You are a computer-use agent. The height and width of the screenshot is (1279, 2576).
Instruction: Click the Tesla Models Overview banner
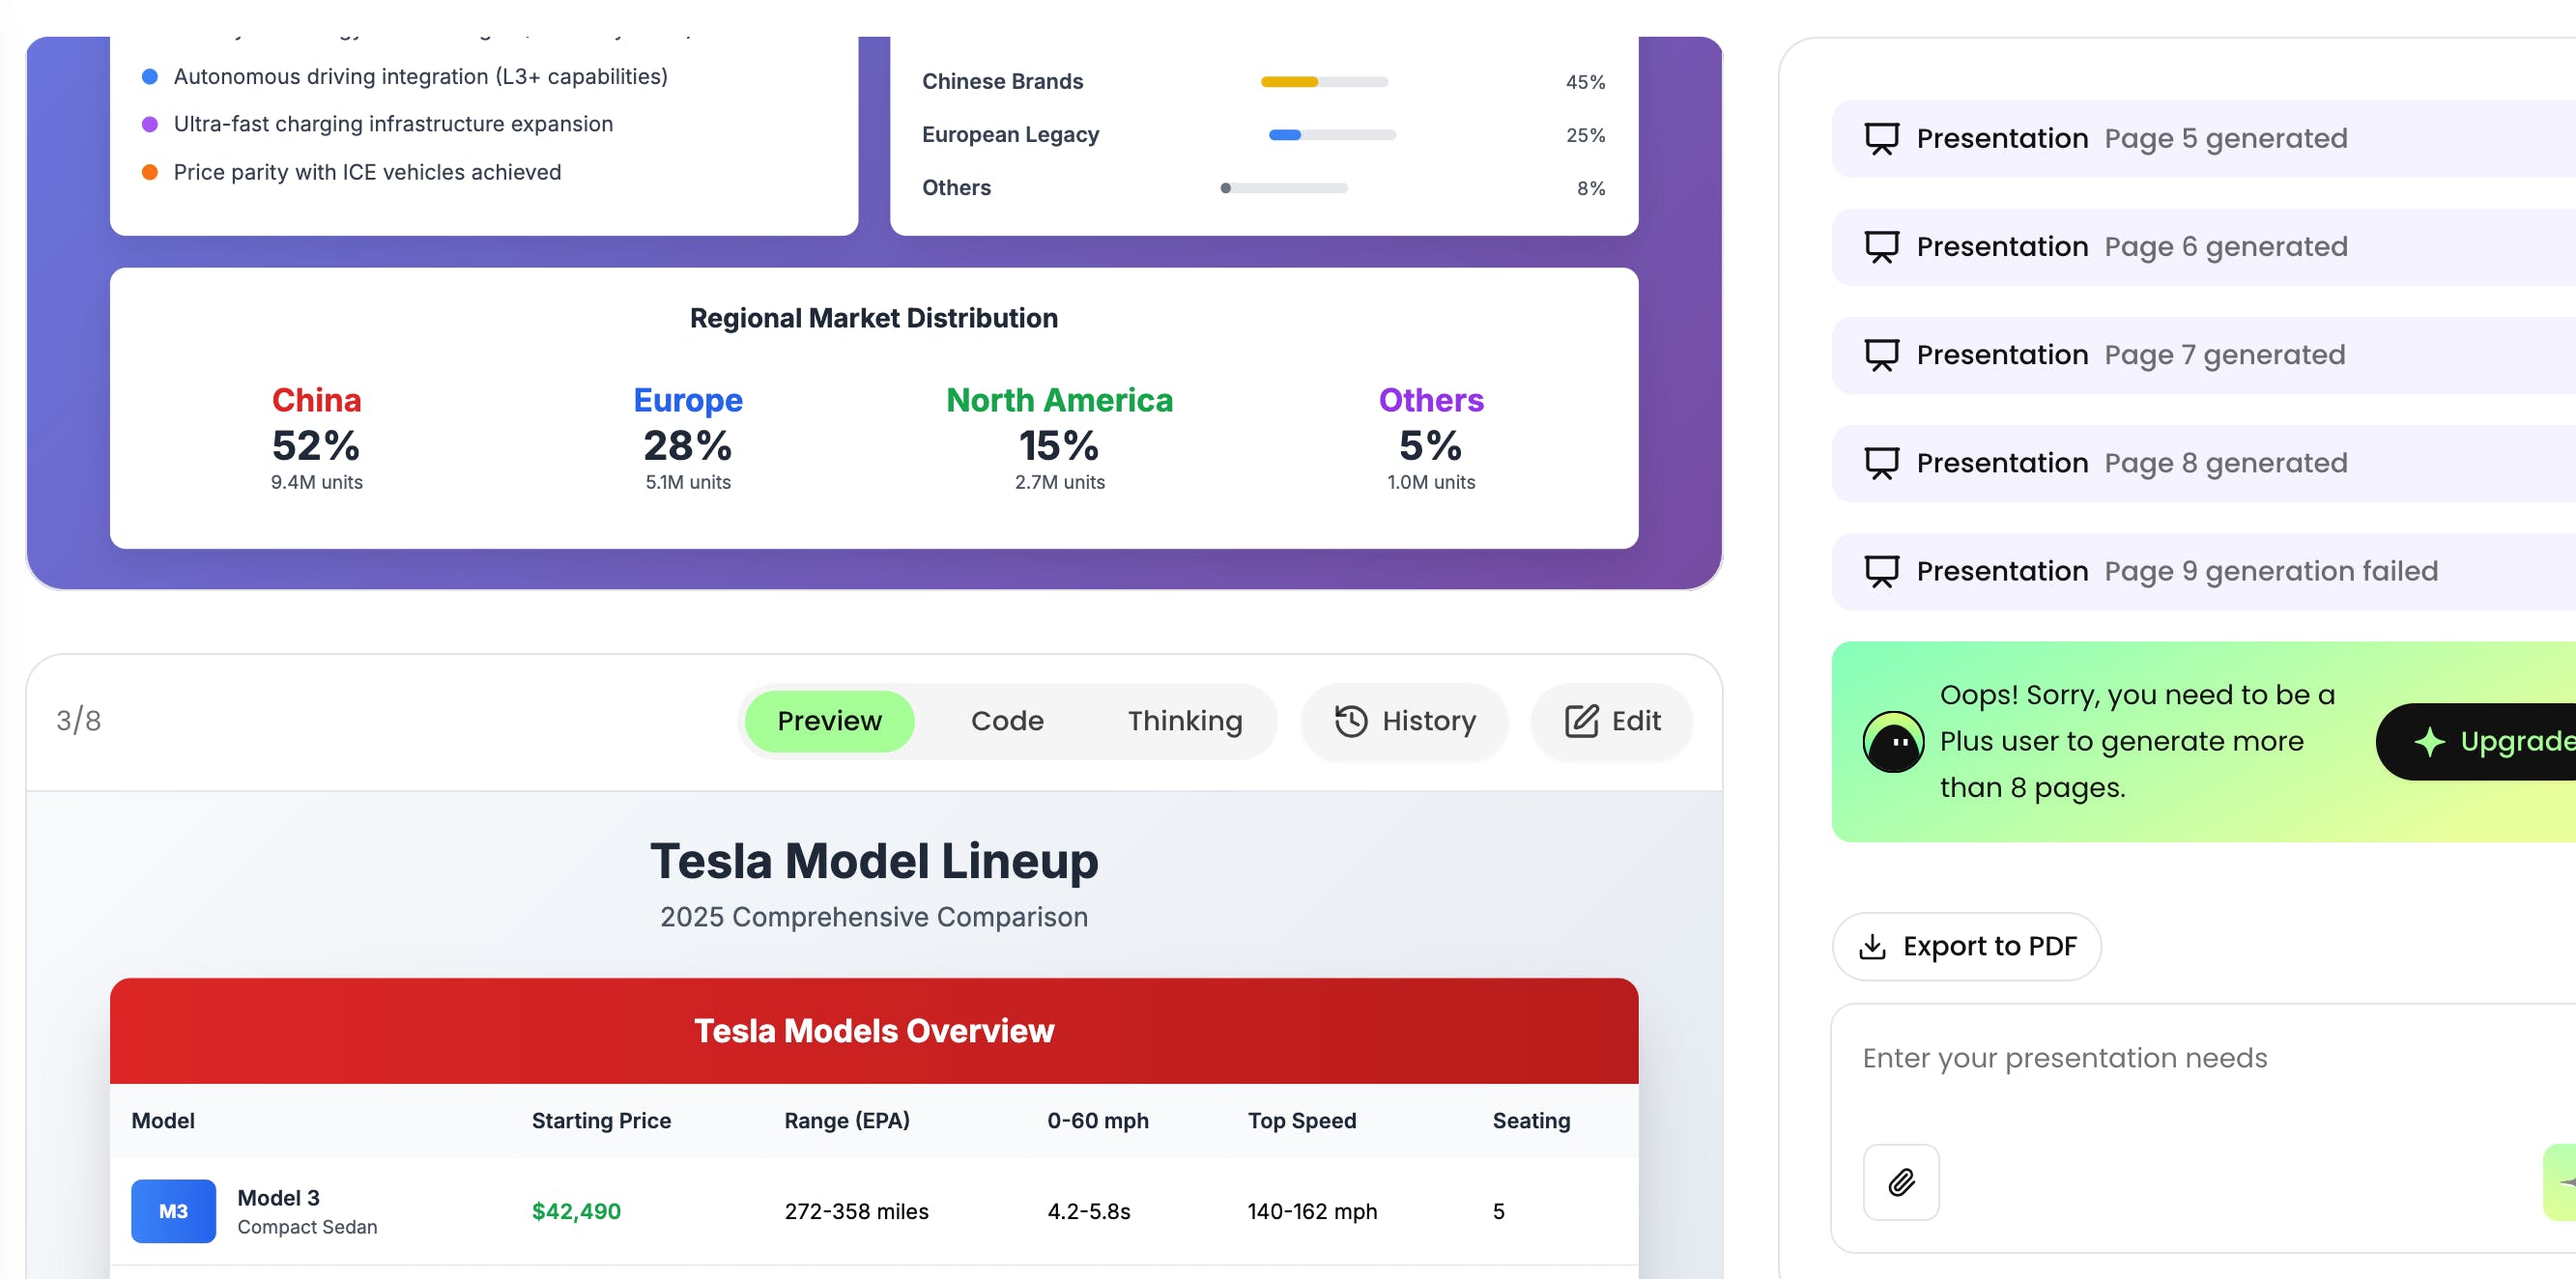pyautogui.click(x=874, y=1031)
